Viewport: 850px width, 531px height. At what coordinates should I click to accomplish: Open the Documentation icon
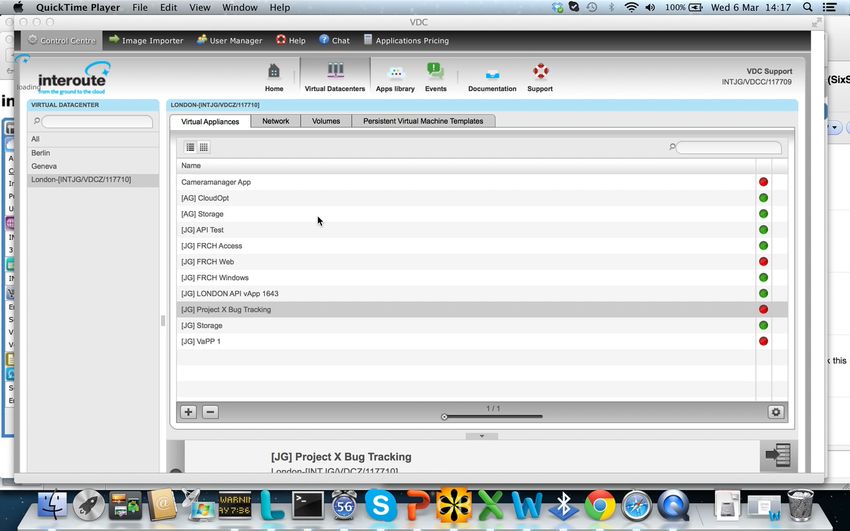[492, 78]
